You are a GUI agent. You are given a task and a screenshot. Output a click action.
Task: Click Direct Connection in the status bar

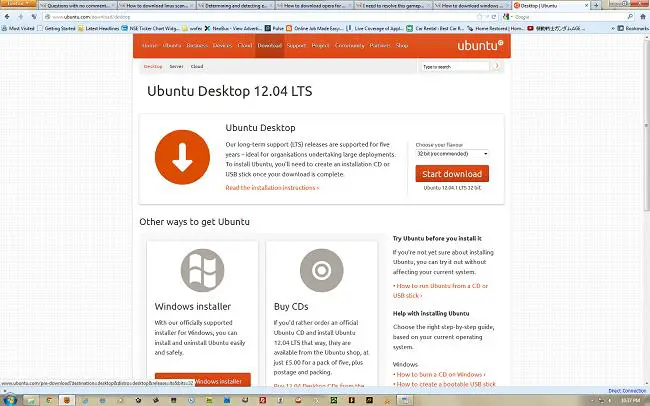pos(627,391)
